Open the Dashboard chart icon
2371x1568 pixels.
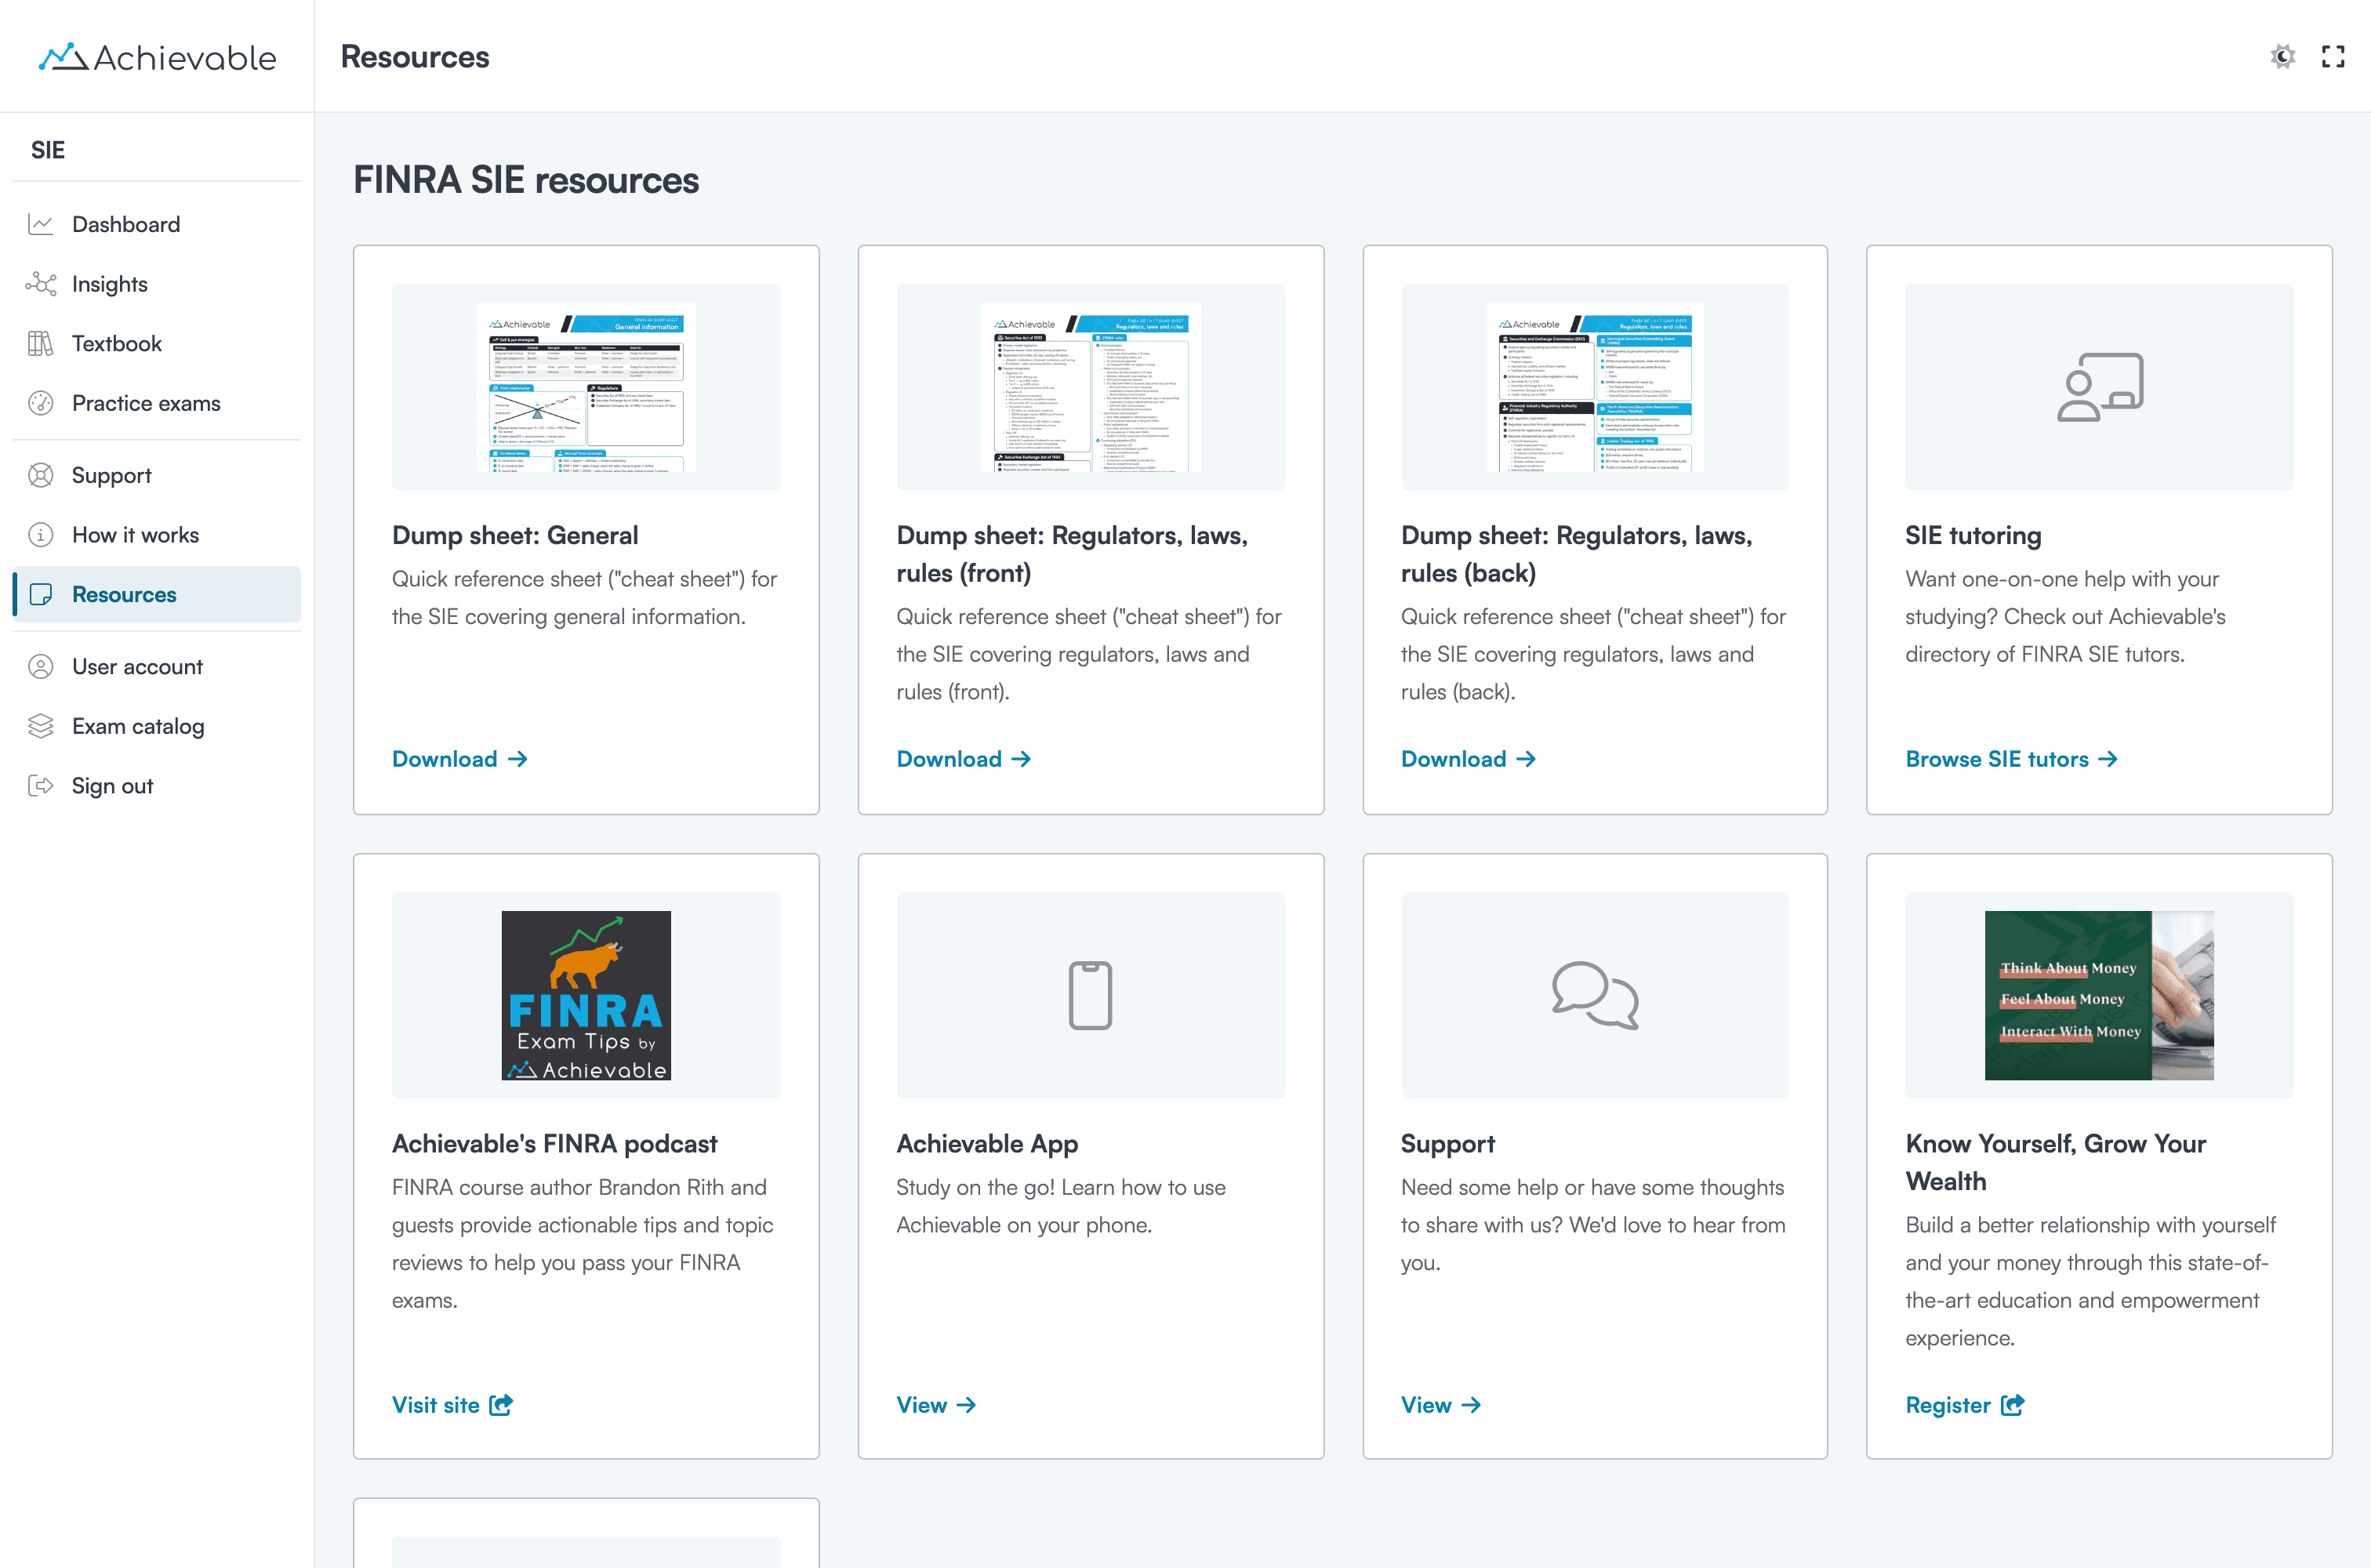tap(41, 224)
